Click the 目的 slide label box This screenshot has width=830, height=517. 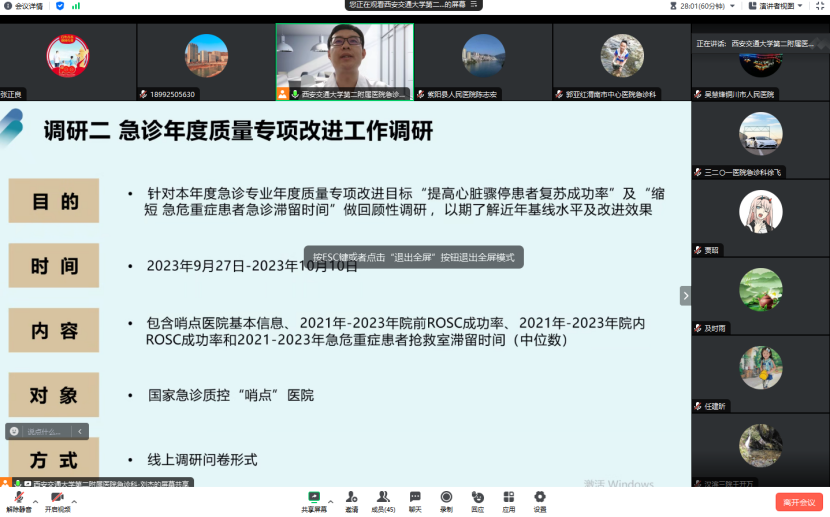tap(53, 201)
